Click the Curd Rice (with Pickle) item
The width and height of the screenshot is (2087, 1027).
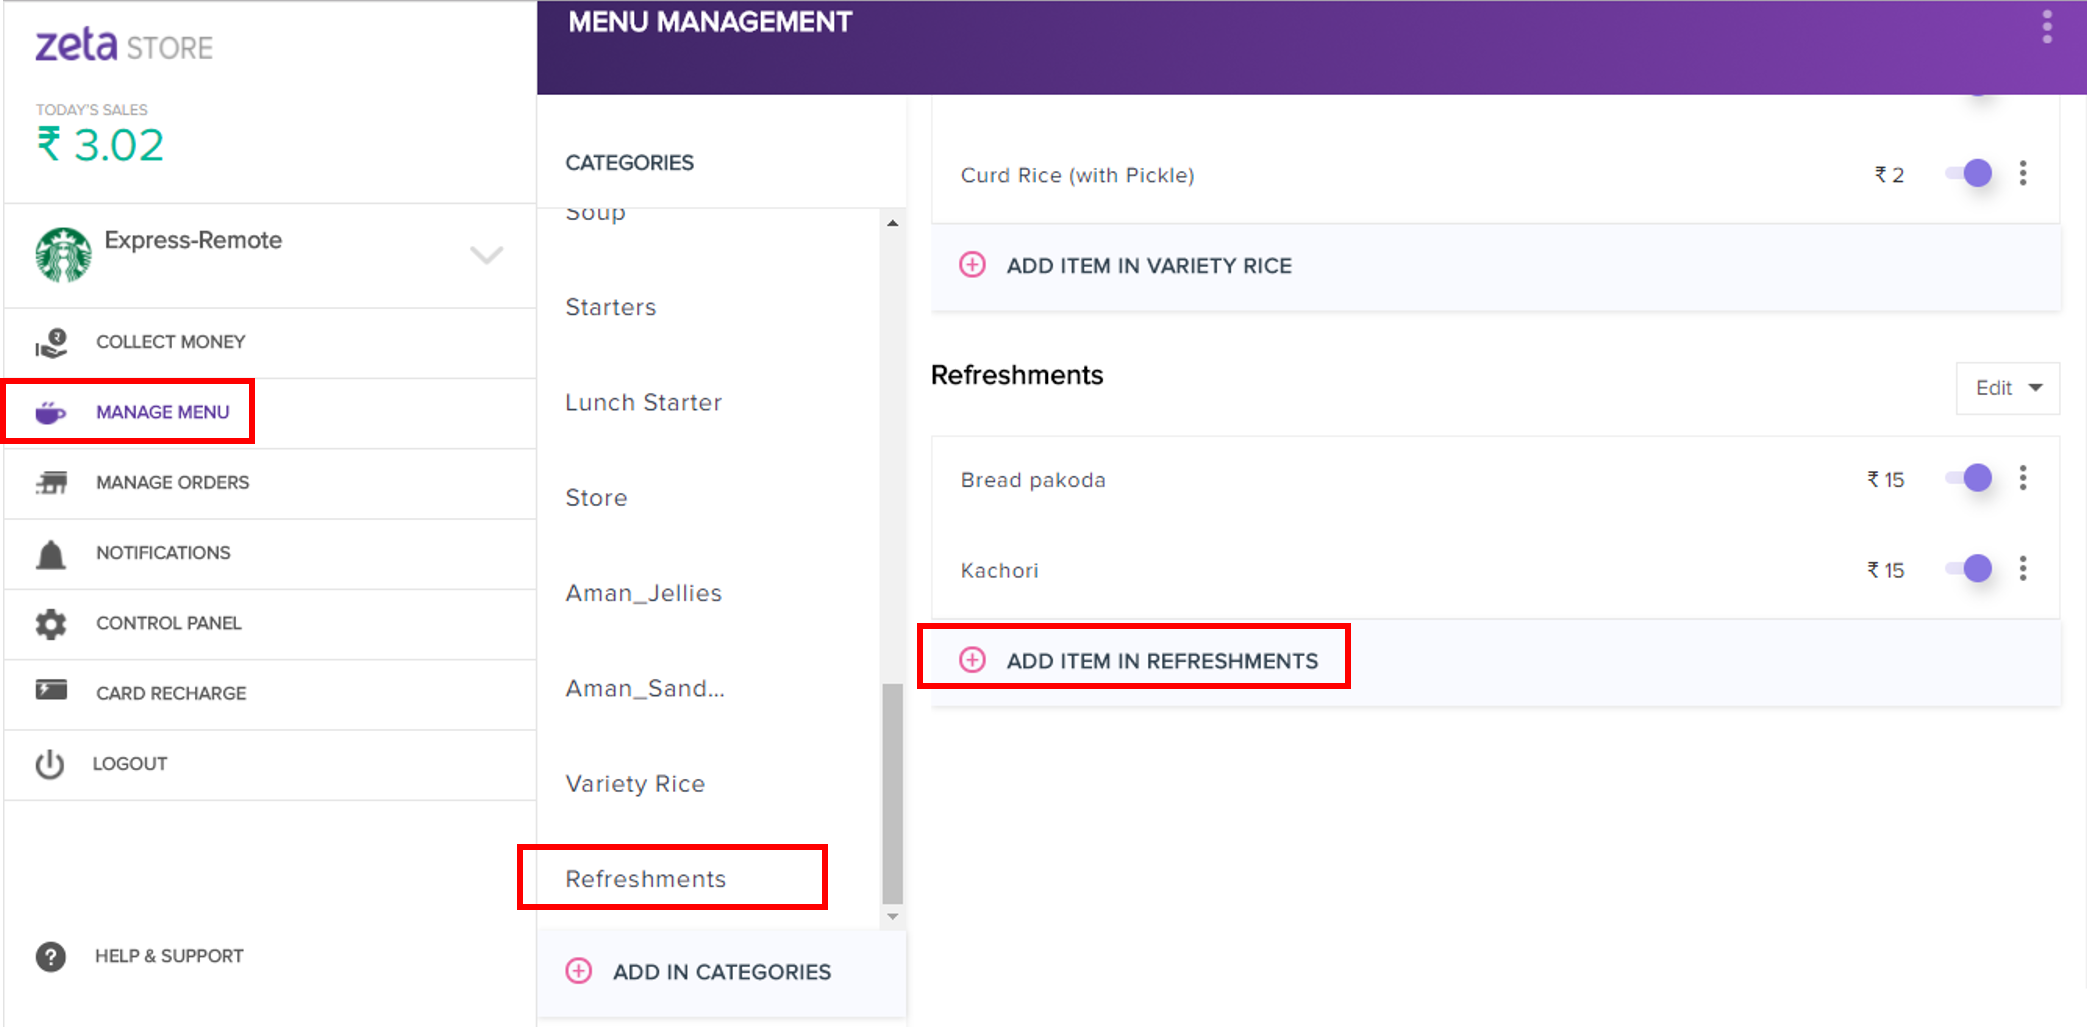1078,175
